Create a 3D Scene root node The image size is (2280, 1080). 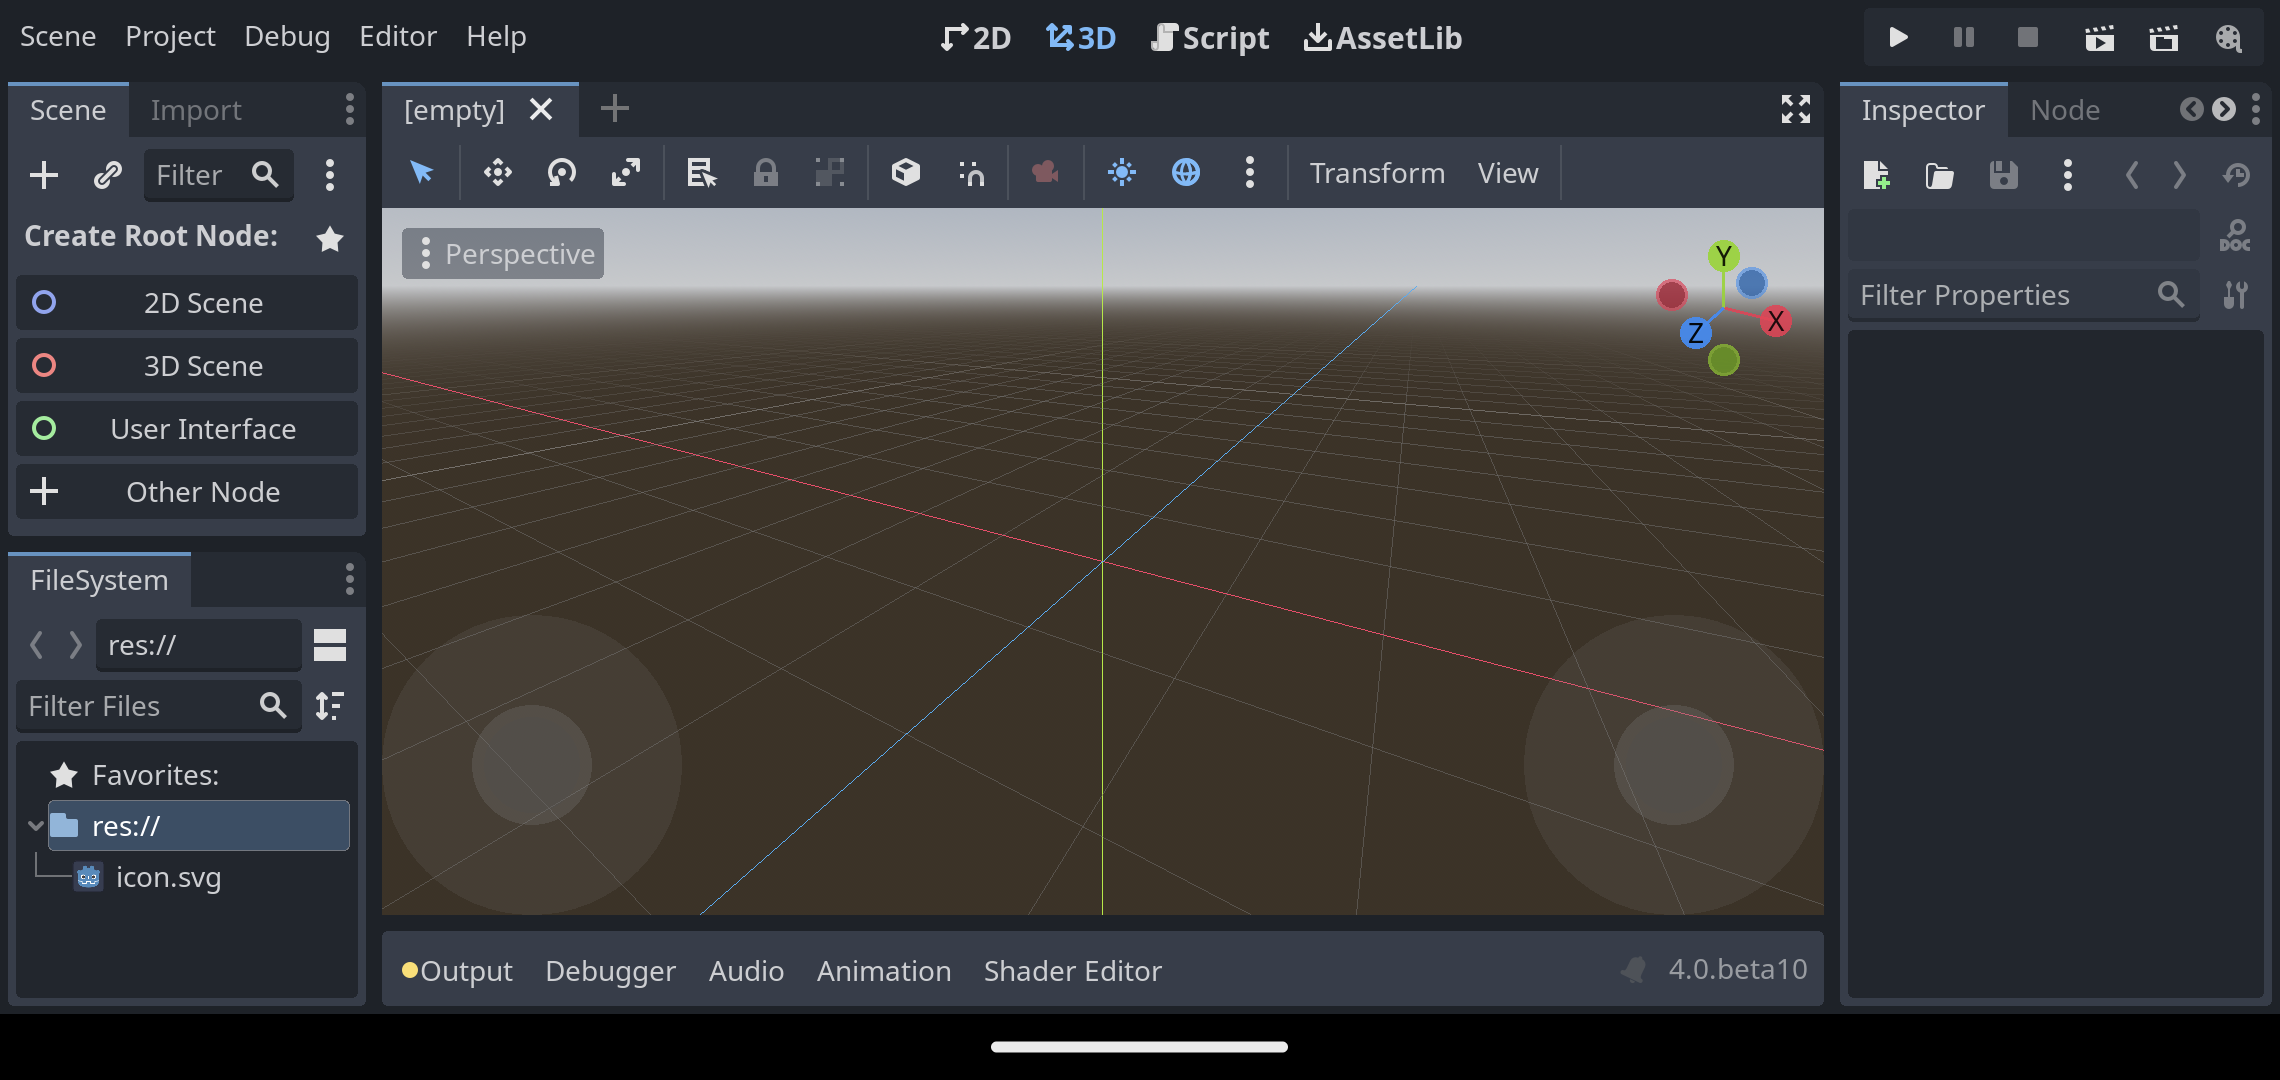186,365
